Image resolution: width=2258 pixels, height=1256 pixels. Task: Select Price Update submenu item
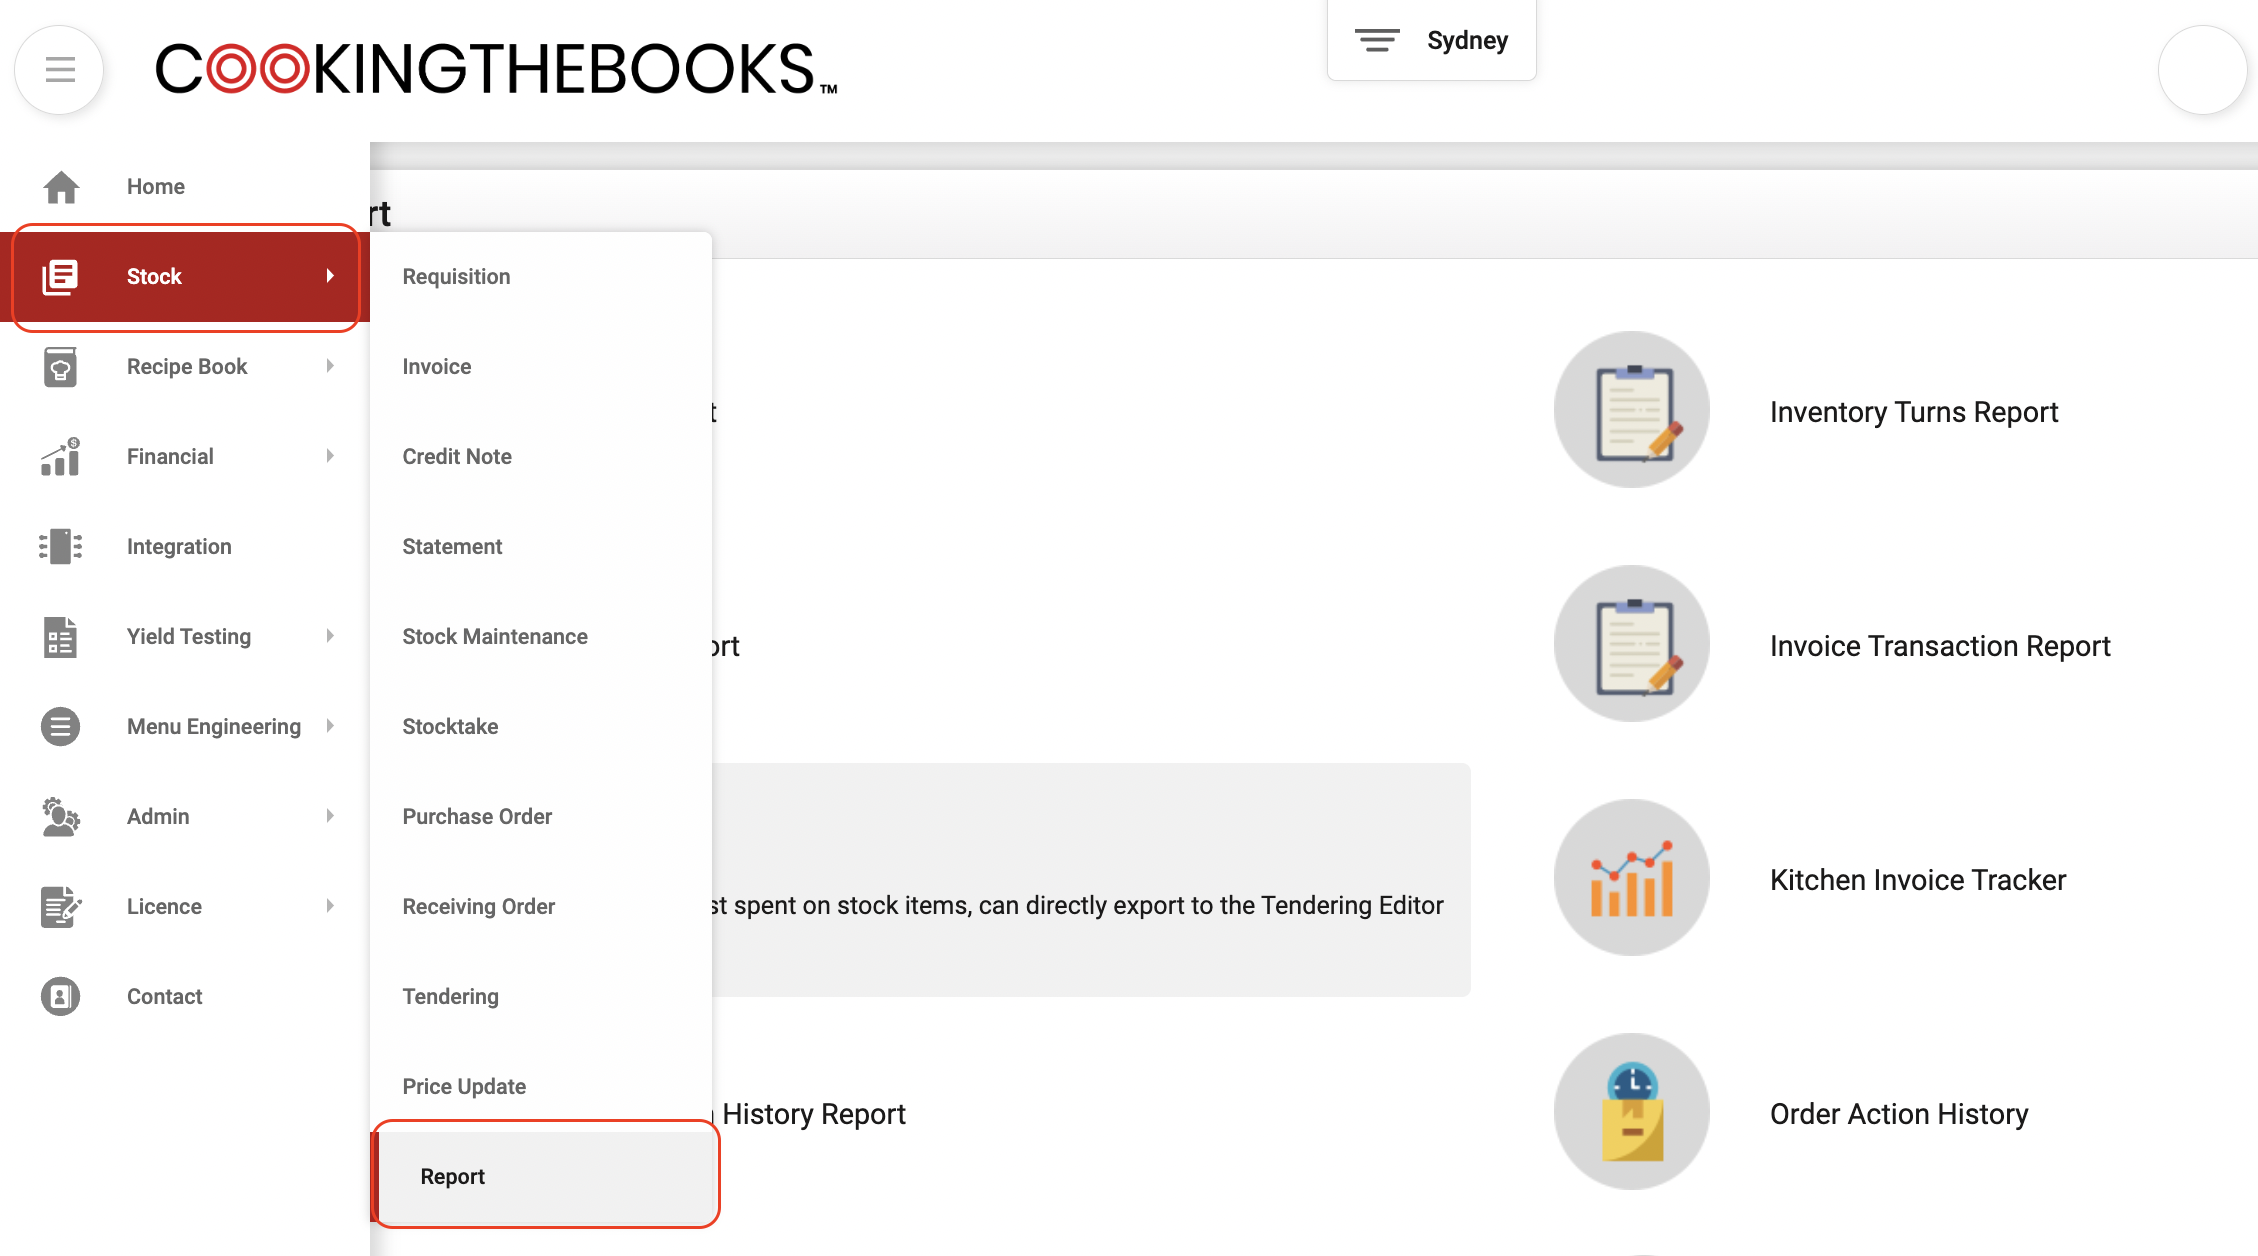[x=541, y=1087]
